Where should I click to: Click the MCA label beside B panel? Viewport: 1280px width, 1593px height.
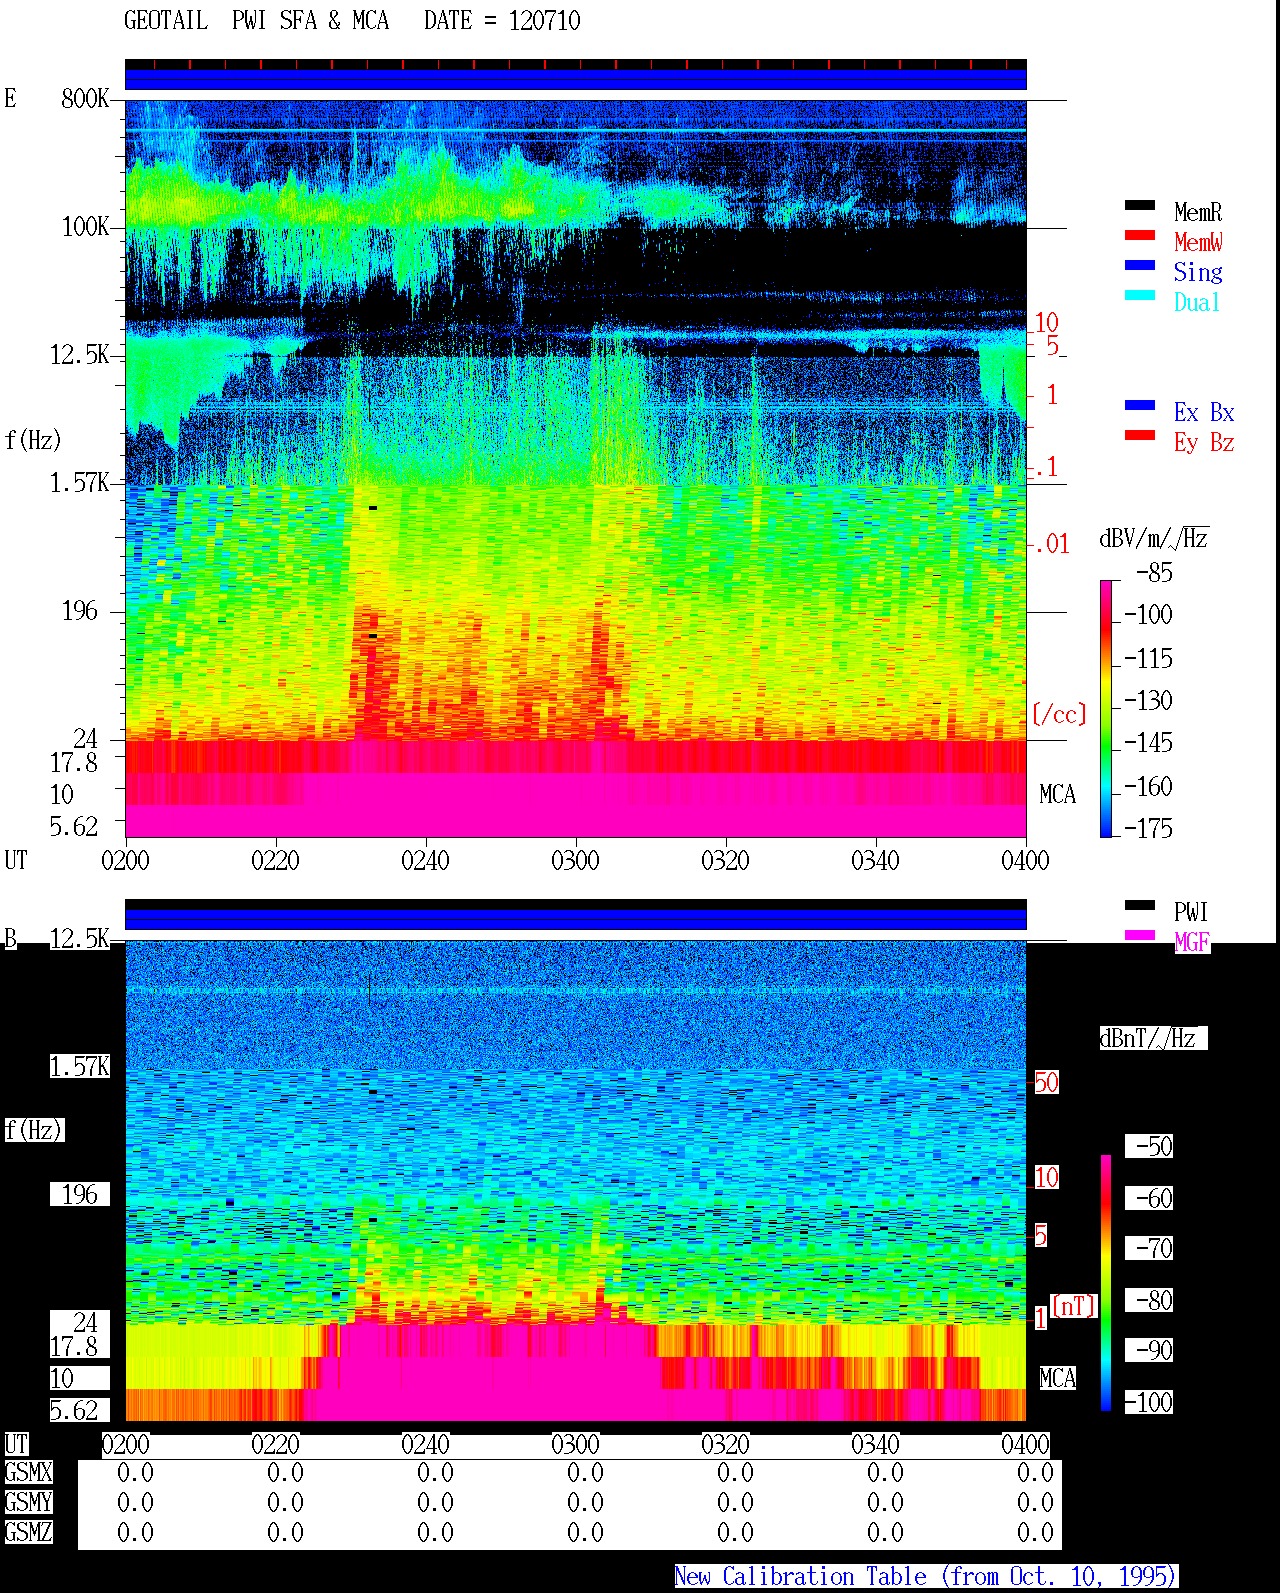(1057, 1379)
